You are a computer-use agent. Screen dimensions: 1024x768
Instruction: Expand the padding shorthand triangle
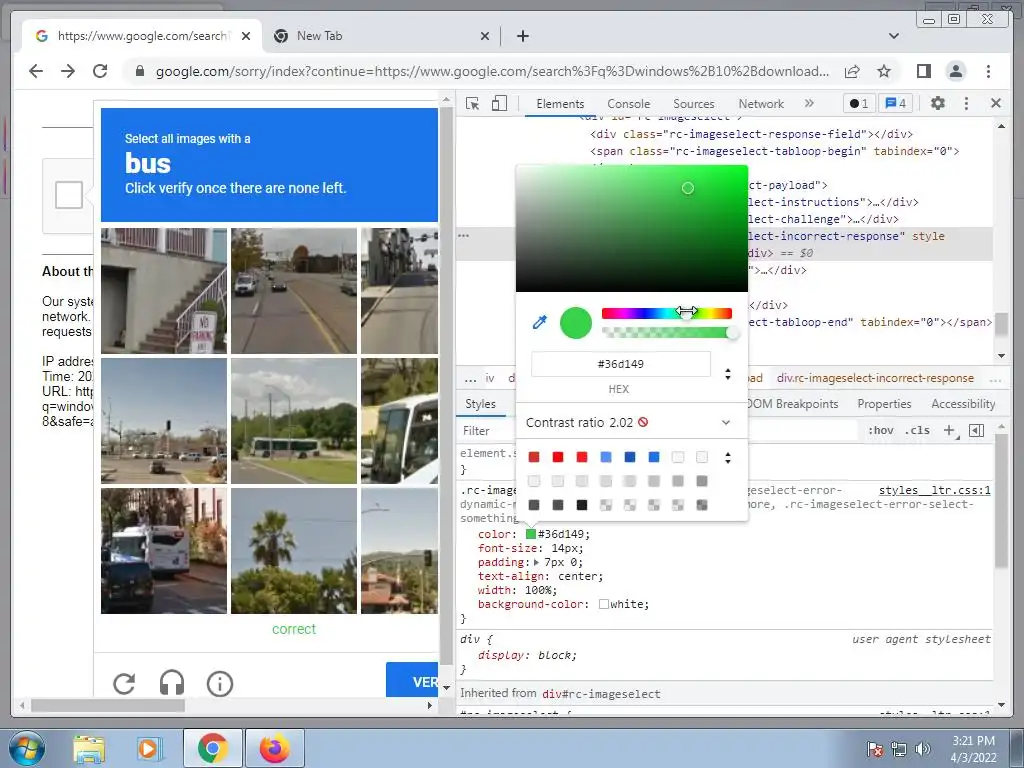click(x=537, y=562)
